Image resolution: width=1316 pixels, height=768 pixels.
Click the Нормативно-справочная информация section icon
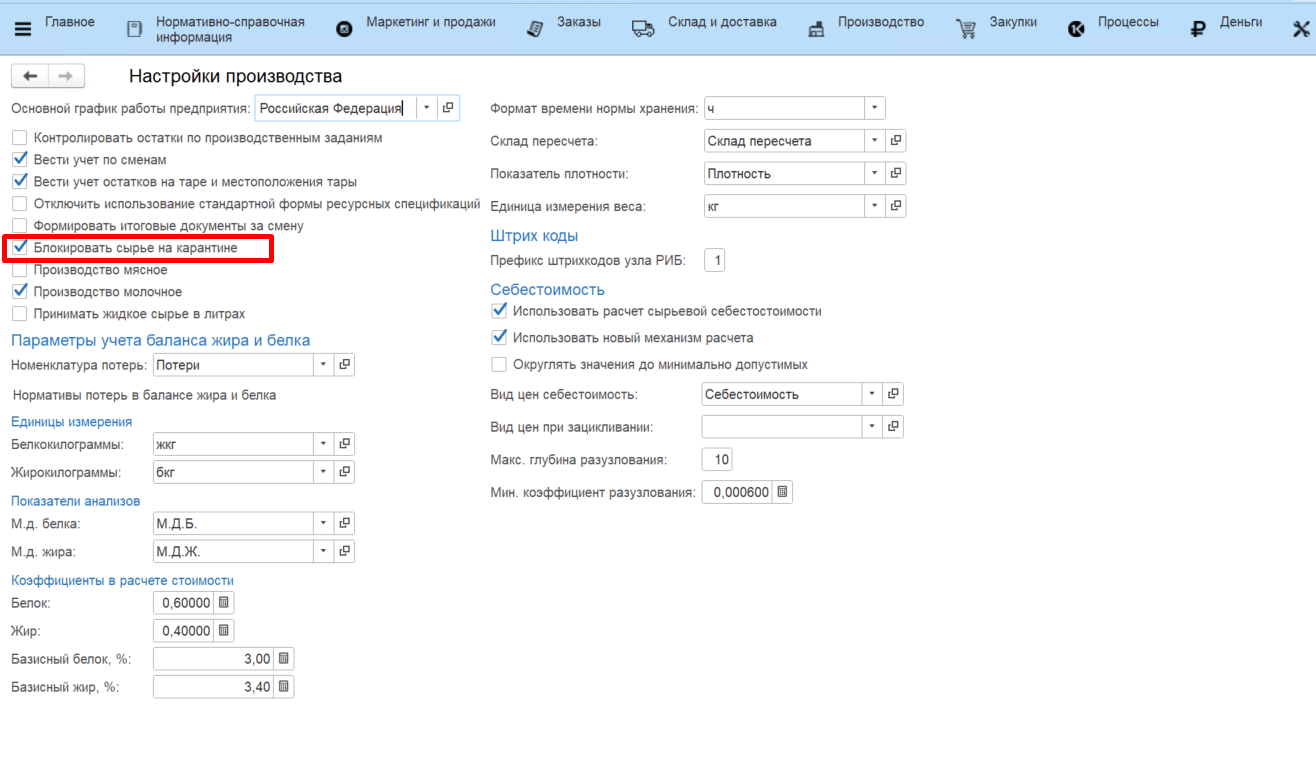[x=135, y=29]
